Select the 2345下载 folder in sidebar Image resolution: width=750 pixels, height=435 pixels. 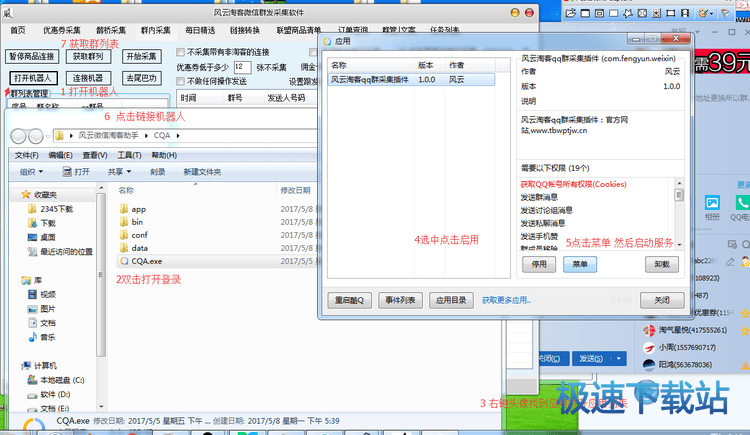(56, 209)
